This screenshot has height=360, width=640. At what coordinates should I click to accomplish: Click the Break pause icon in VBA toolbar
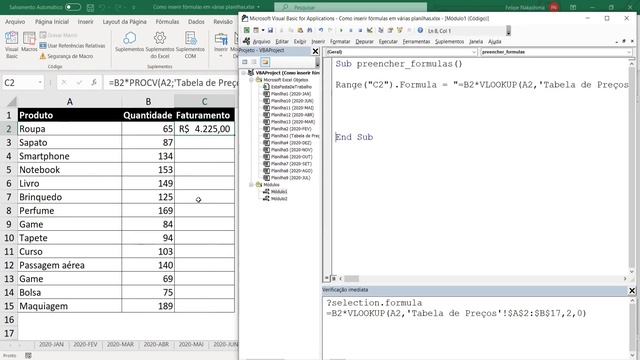pos(351,30)
